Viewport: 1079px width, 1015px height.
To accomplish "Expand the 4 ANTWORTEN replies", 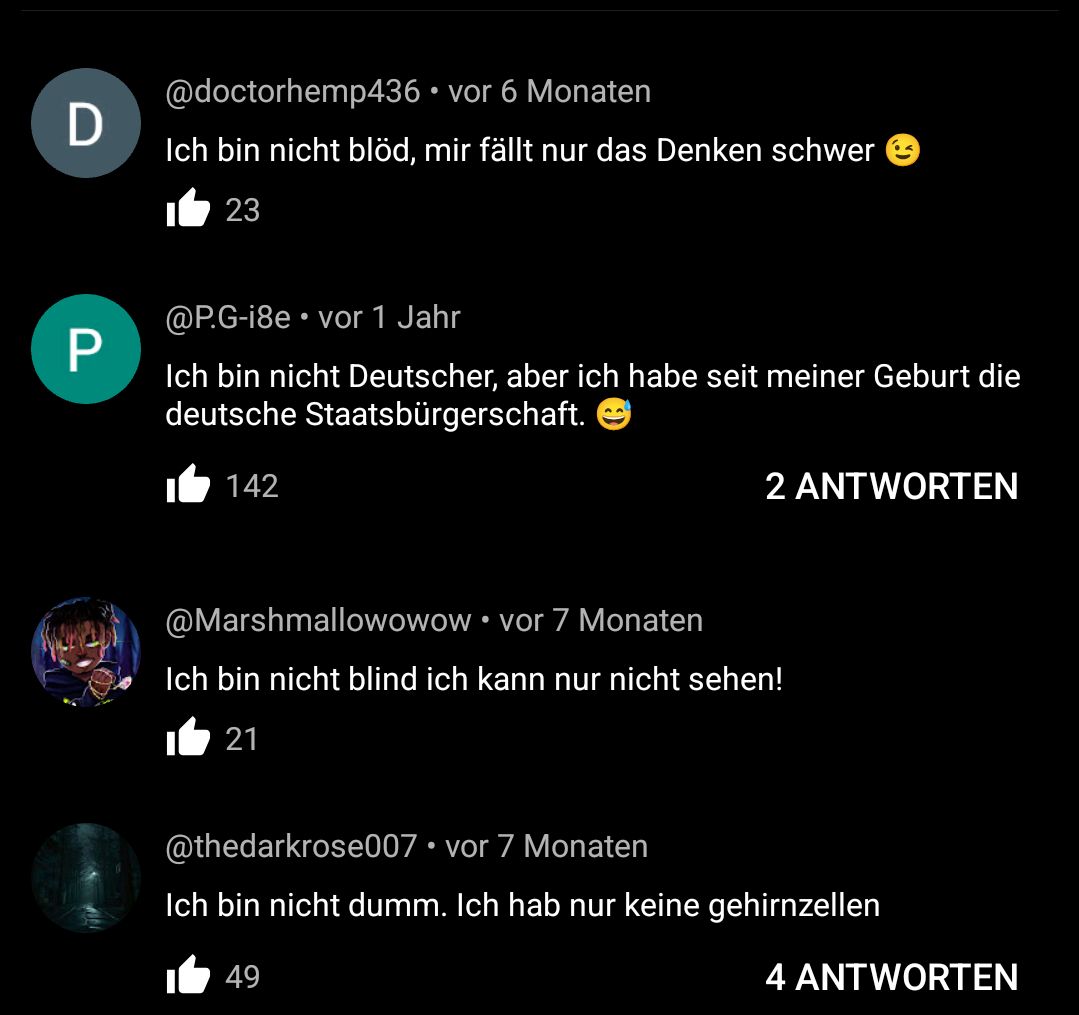I will (x=891, y=977).
